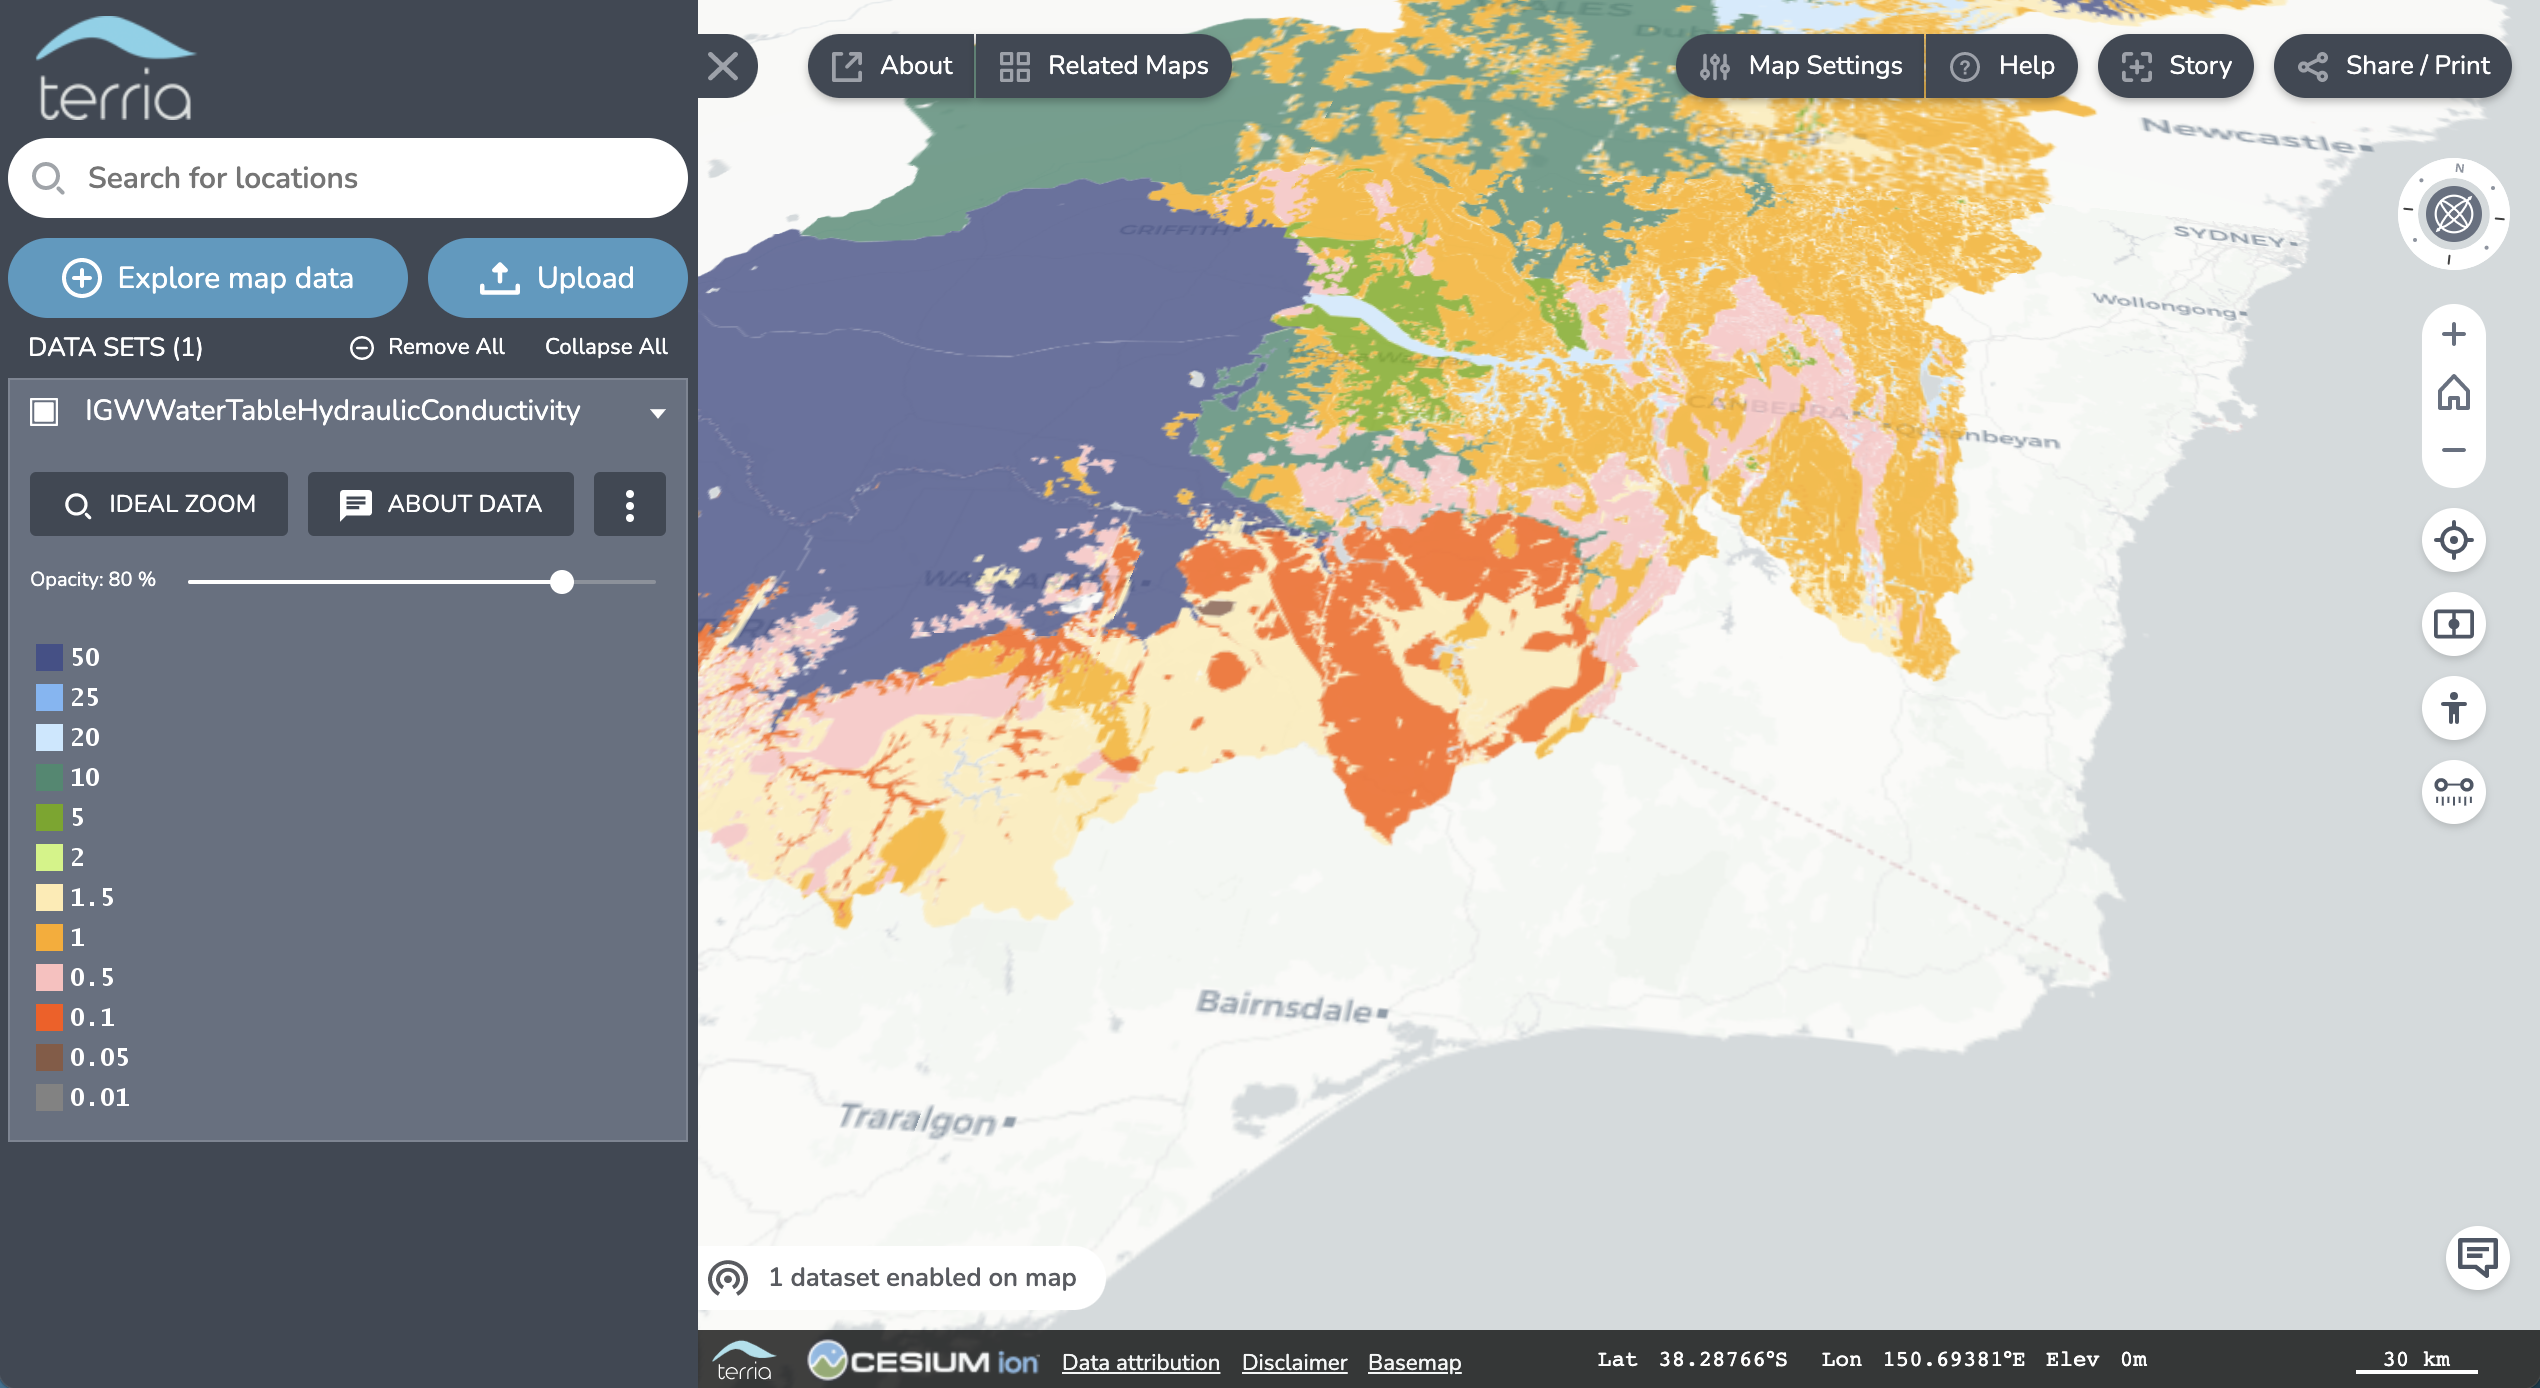Collapse the IGWWaterTableHydraulicConductivity dataset arrow

657,413
